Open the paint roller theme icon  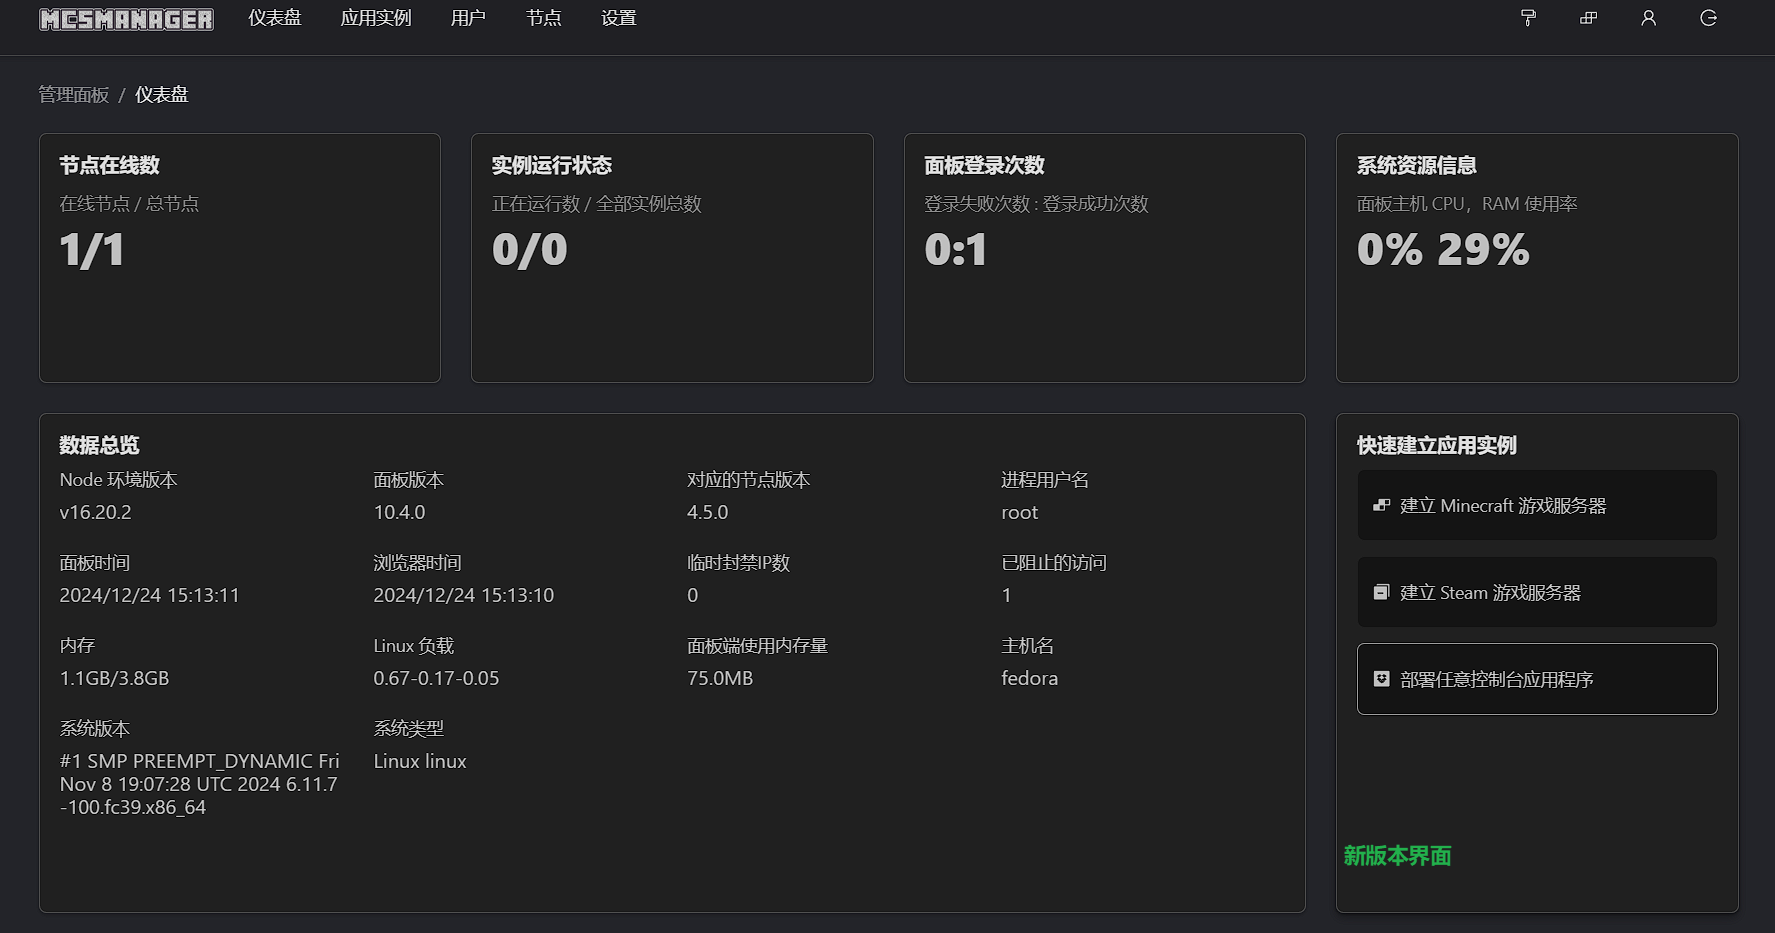click(1528, 18)
